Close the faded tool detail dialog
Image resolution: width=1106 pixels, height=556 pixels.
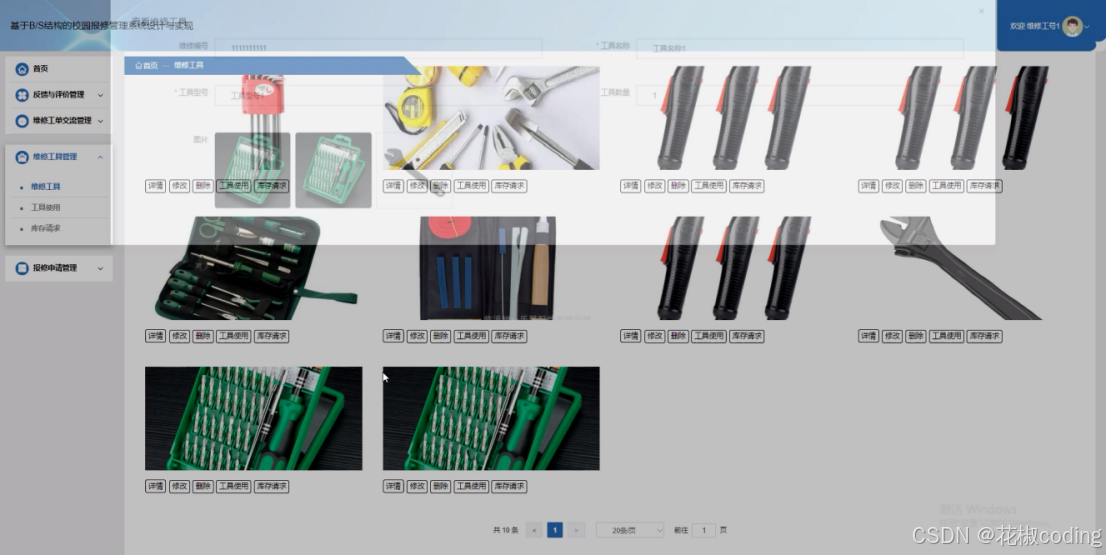(x=981, y=11)
